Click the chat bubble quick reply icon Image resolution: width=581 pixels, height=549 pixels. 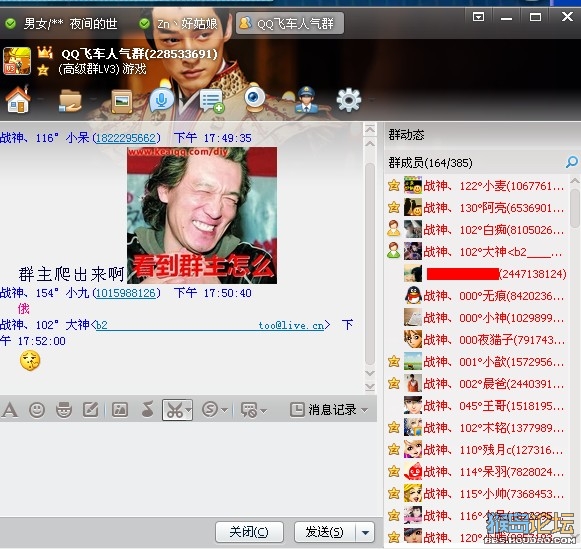(249, 410)
